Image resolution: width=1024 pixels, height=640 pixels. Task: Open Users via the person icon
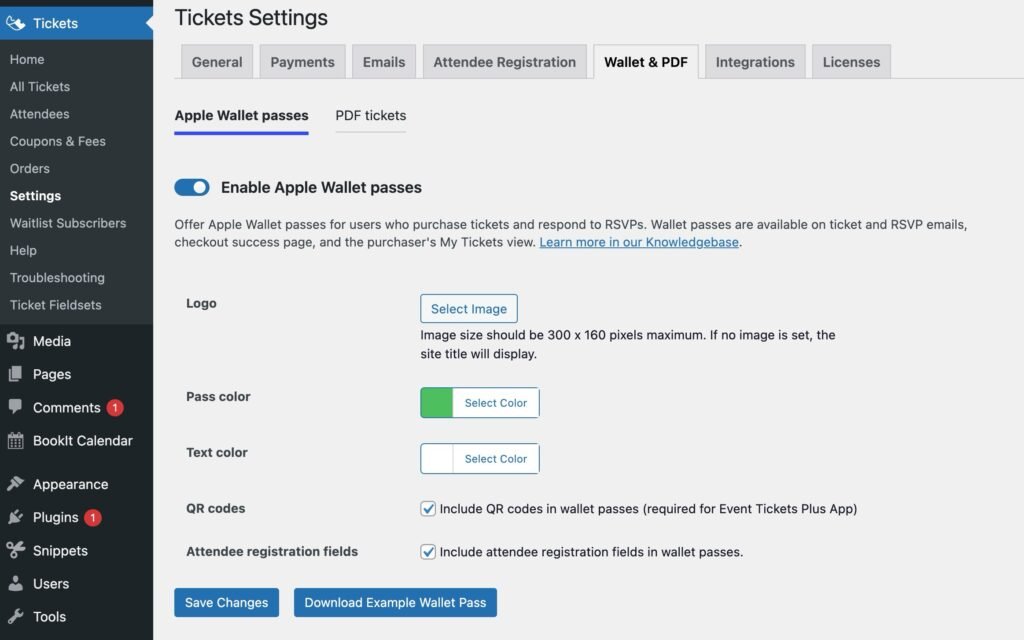point(14,583)
